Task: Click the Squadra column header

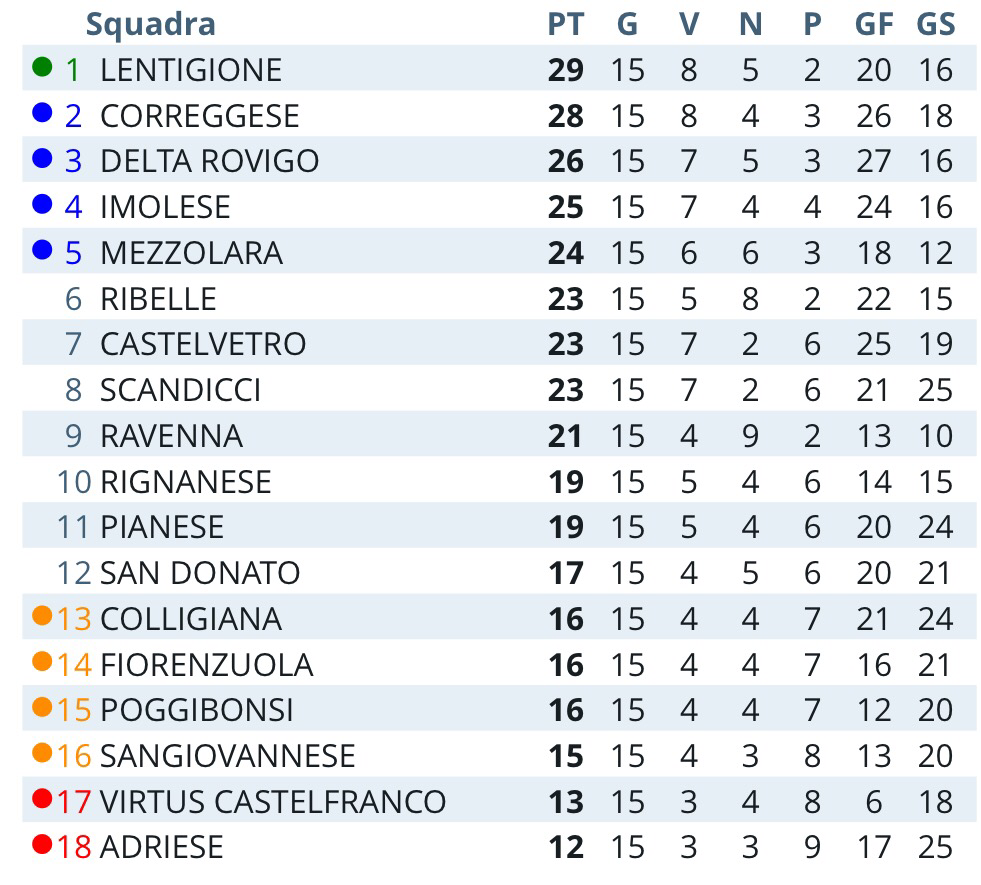Action: 151,25
